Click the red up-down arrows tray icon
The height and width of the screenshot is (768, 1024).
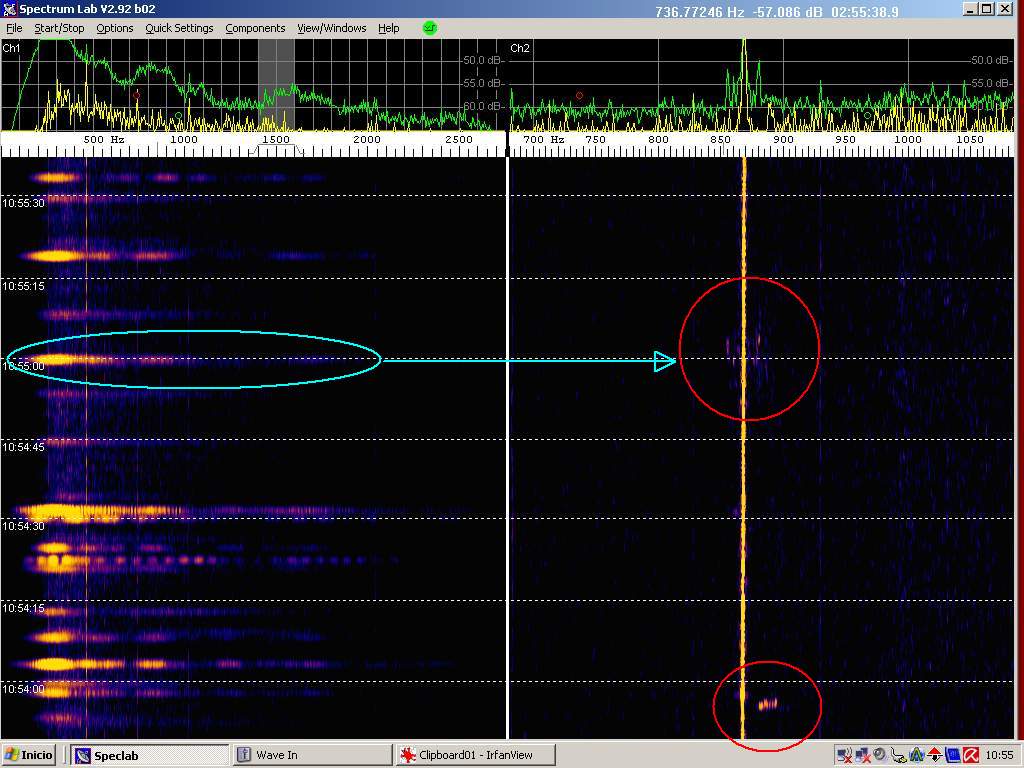(934, 755)
